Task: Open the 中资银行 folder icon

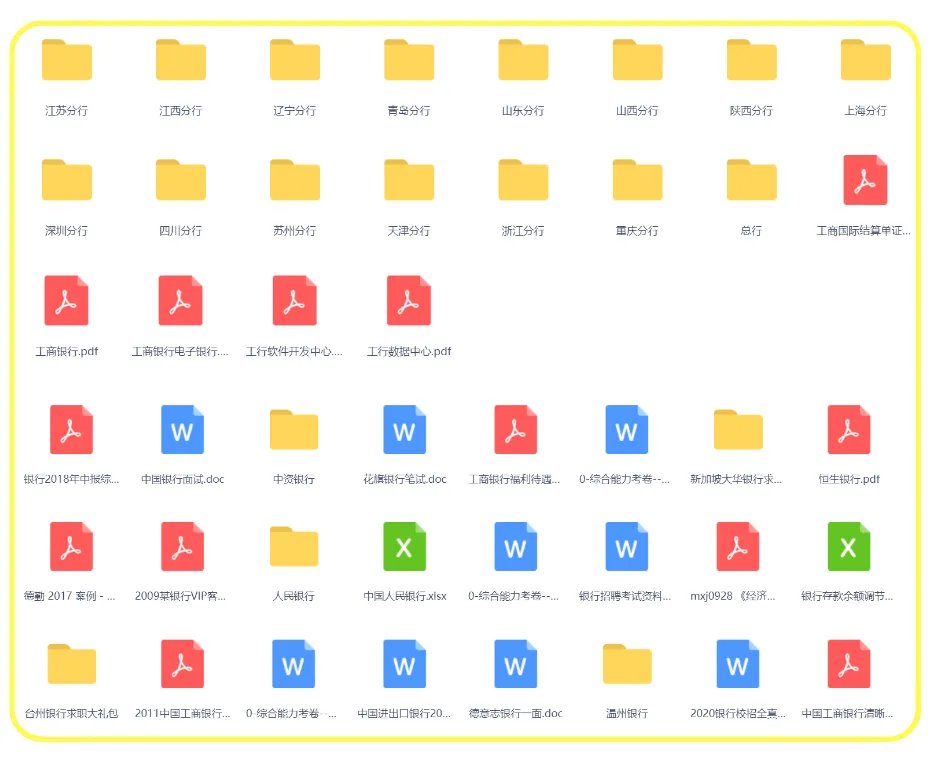Action: point(294,430)
